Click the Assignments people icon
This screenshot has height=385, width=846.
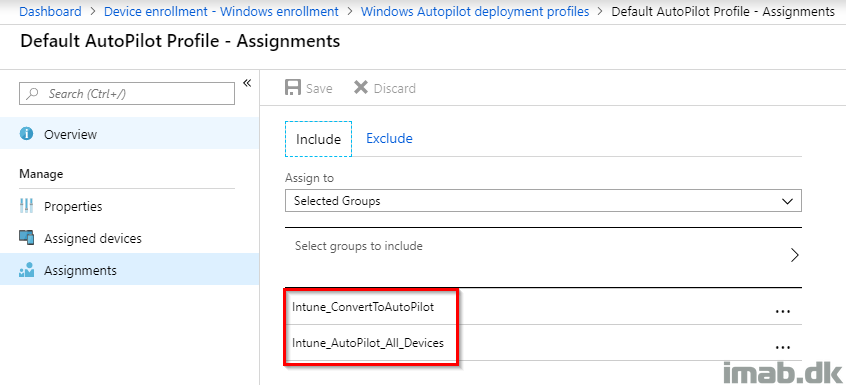click(26, 270)
